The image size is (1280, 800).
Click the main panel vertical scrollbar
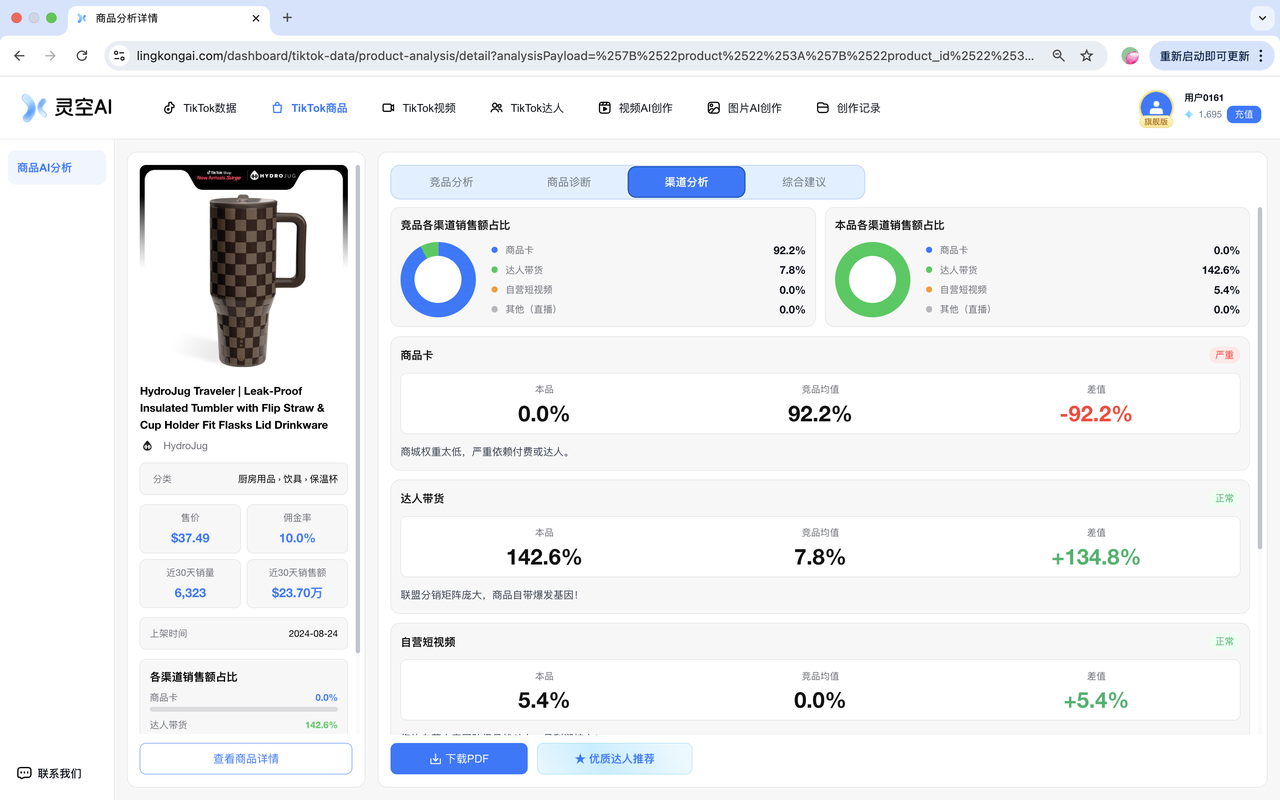[1261, 378]
